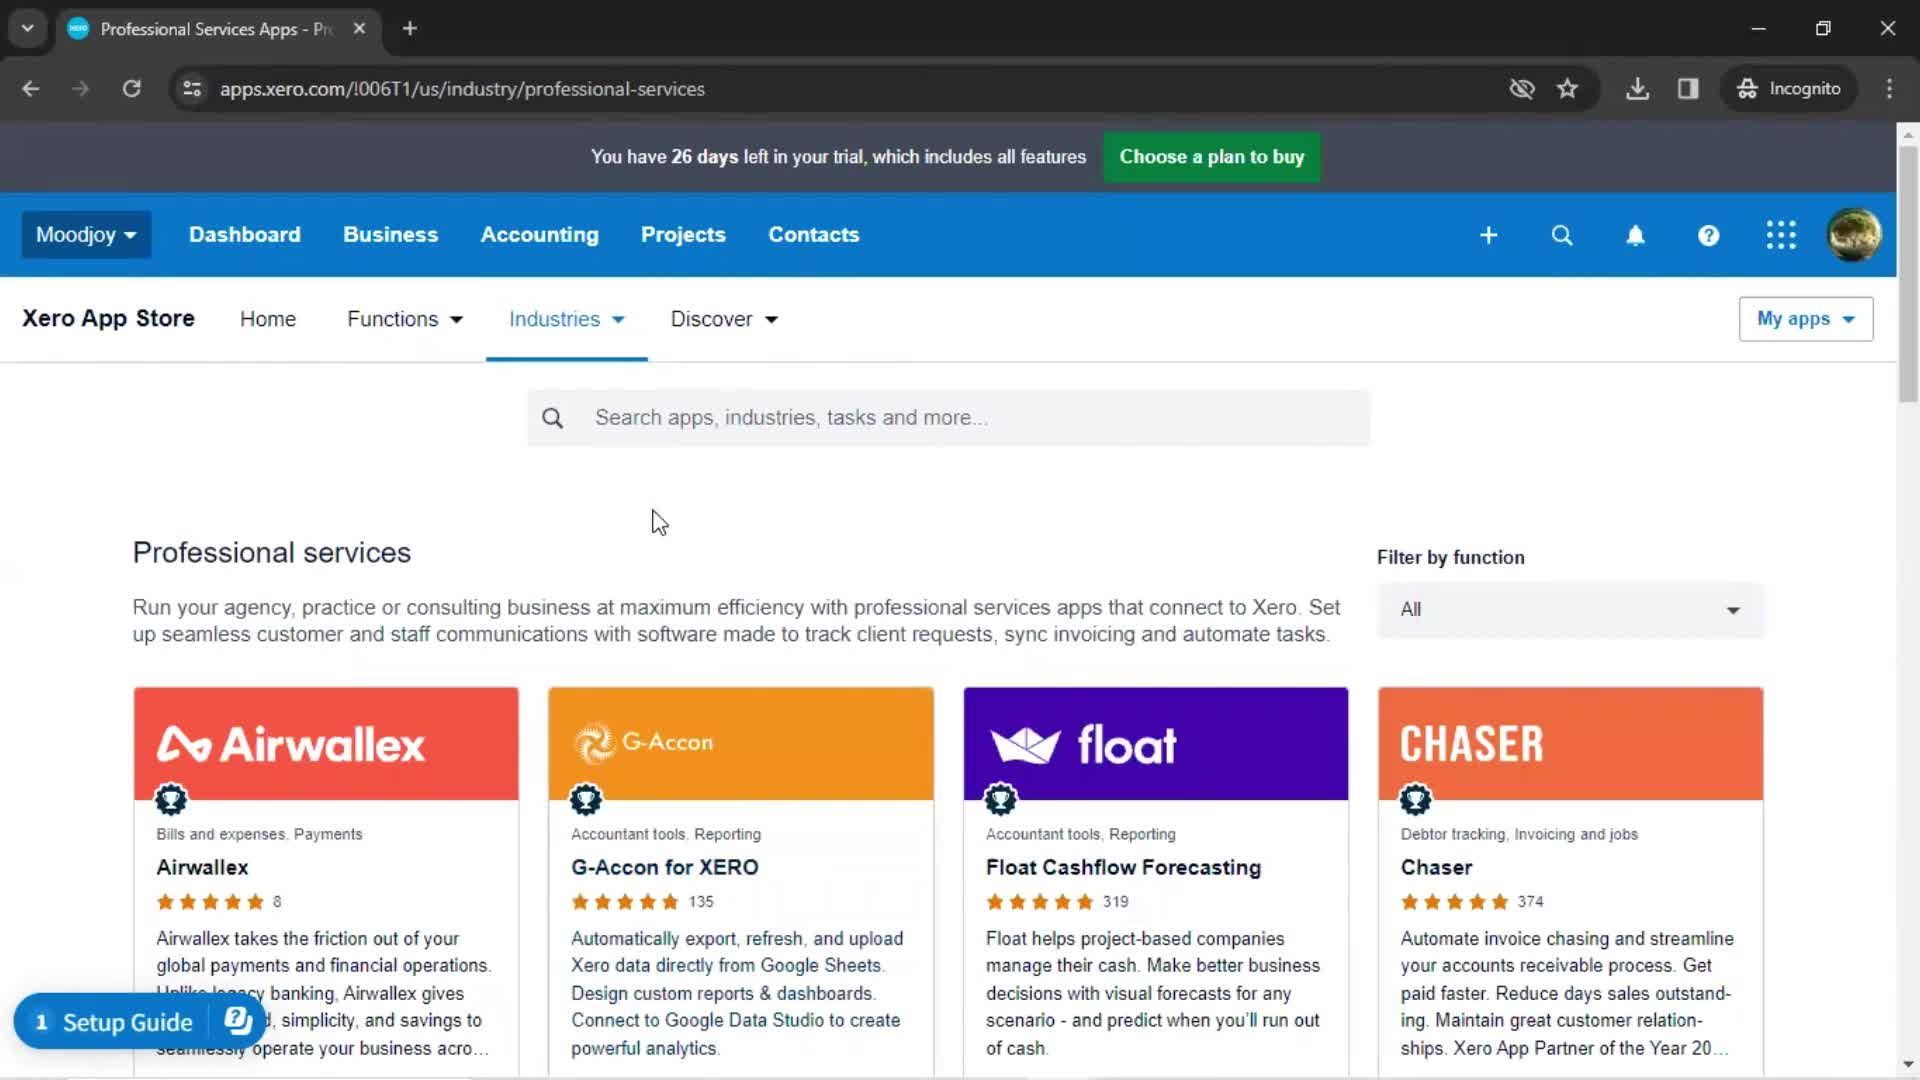Open the Chrome three-dot menu
This screenshot has height=1080, width=1920.
[x=1889, y=89]
